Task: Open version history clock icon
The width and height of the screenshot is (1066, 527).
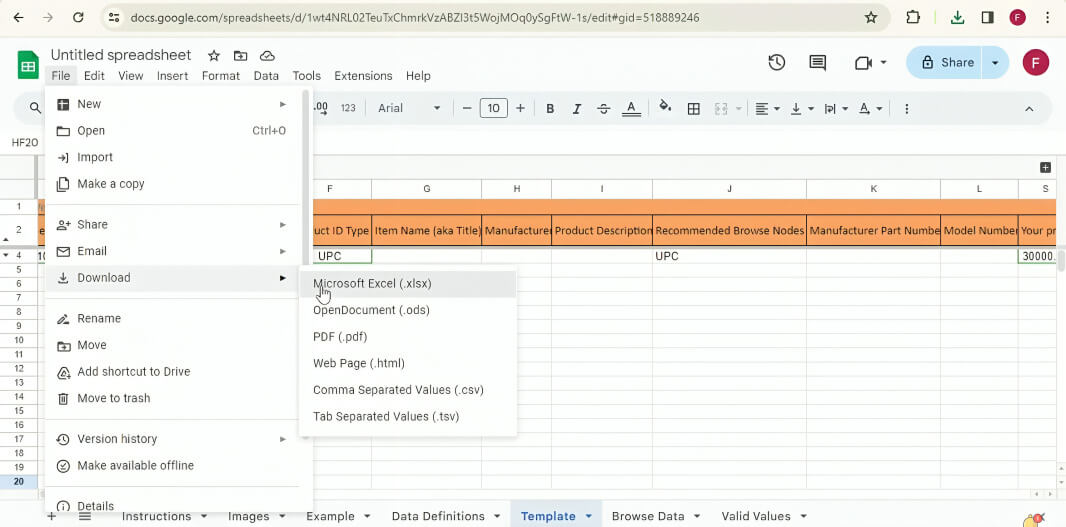Action: tap(777, 63)
